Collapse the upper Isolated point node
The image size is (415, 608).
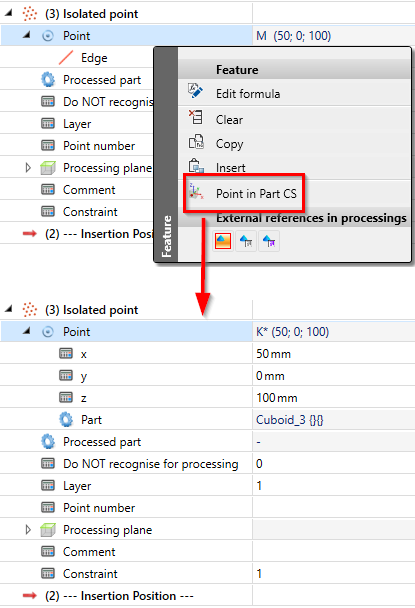click(9, 14)
